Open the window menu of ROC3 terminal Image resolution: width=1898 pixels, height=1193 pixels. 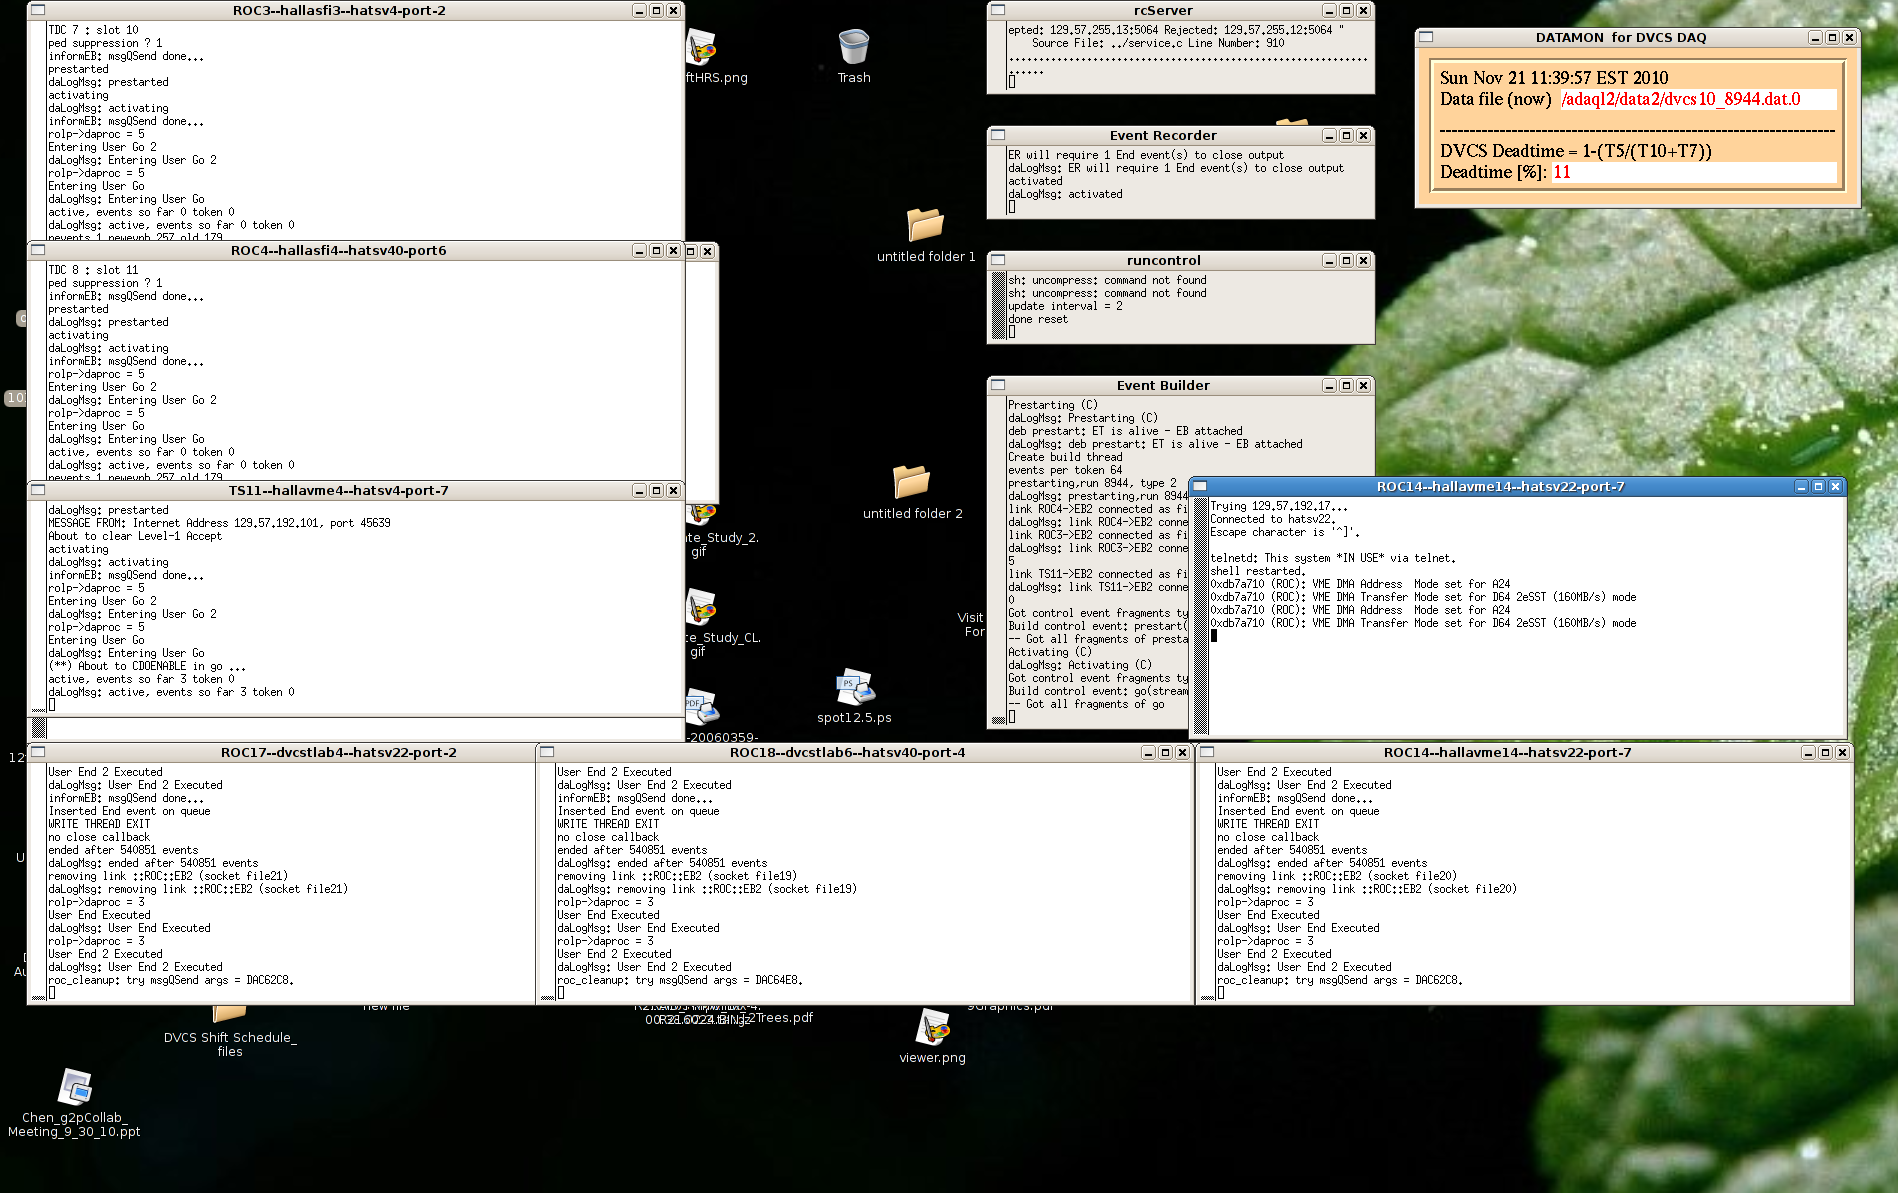coord(38,10)
